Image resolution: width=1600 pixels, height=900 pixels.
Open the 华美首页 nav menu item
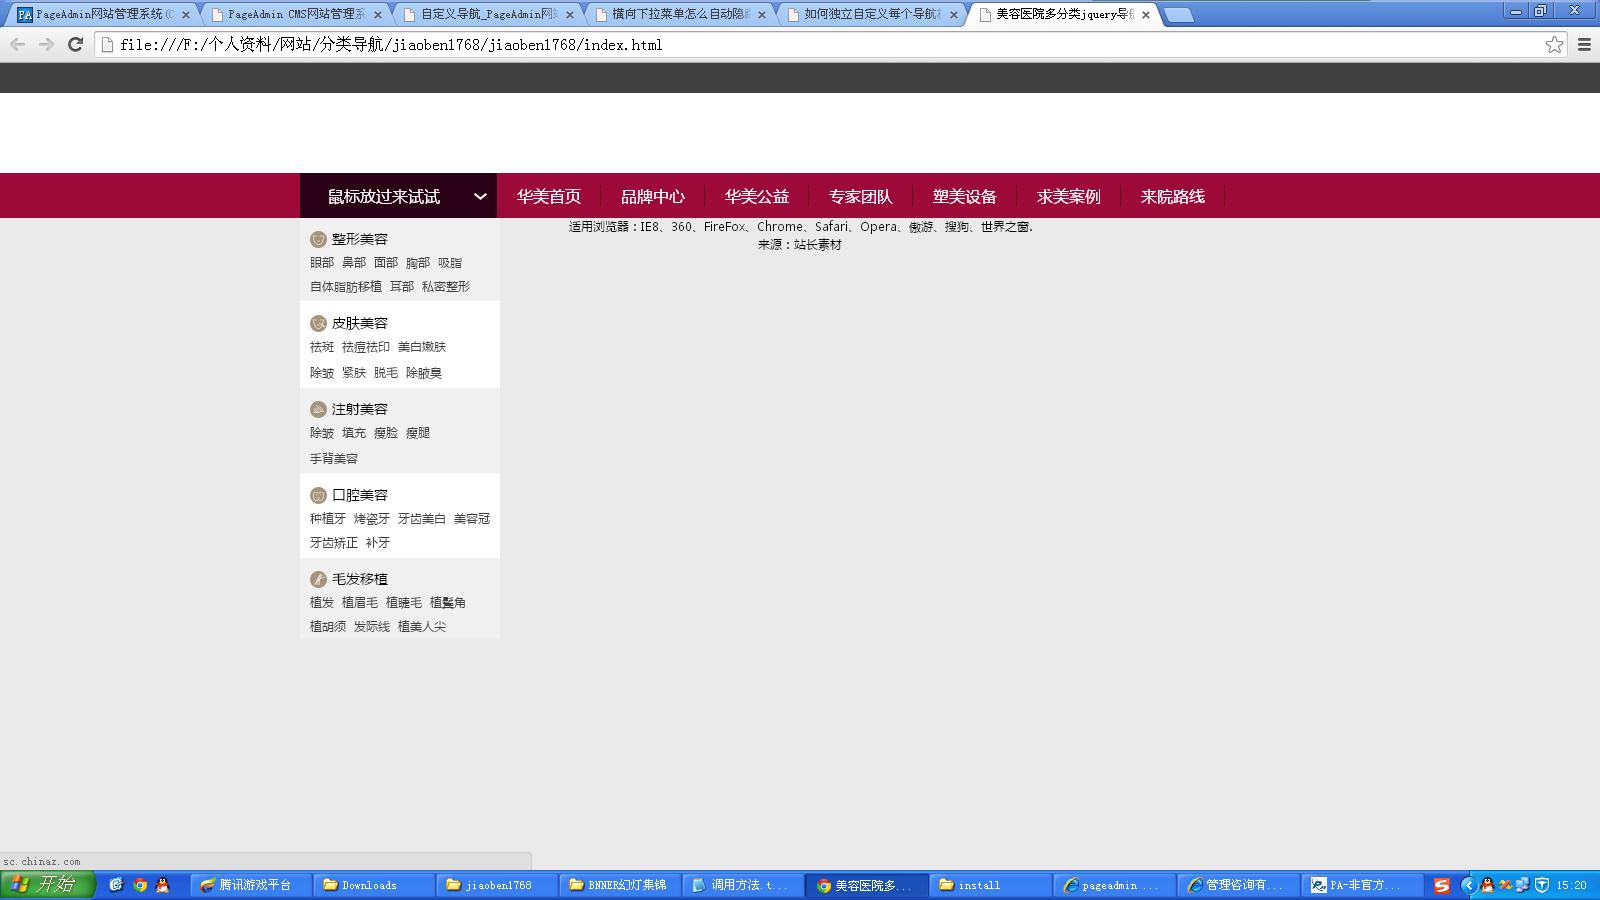click(548, 197)
